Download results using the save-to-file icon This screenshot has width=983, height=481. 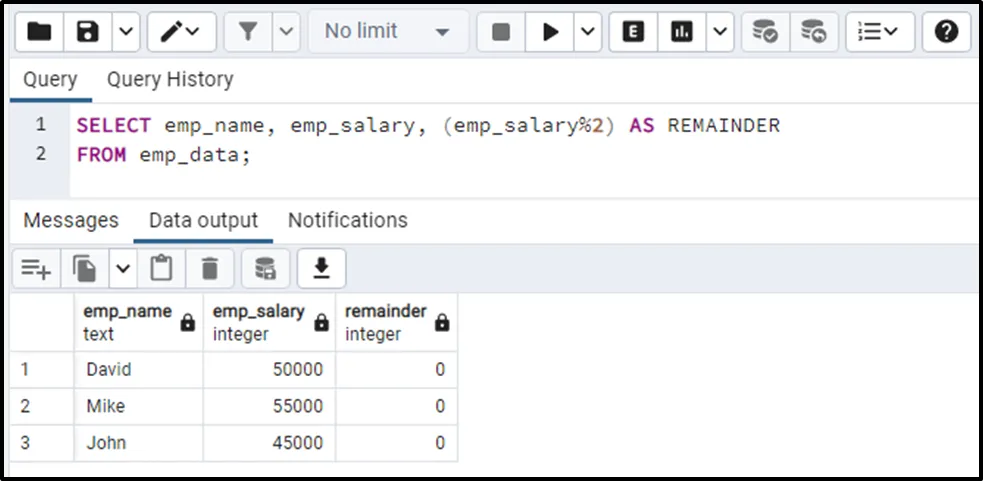(x=321, y=268)
